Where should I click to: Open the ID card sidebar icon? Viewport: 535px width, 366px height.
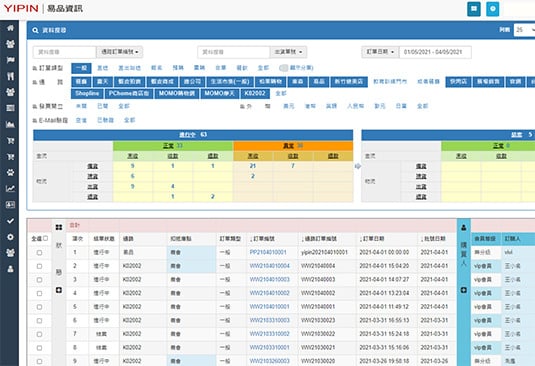point(10,205)
